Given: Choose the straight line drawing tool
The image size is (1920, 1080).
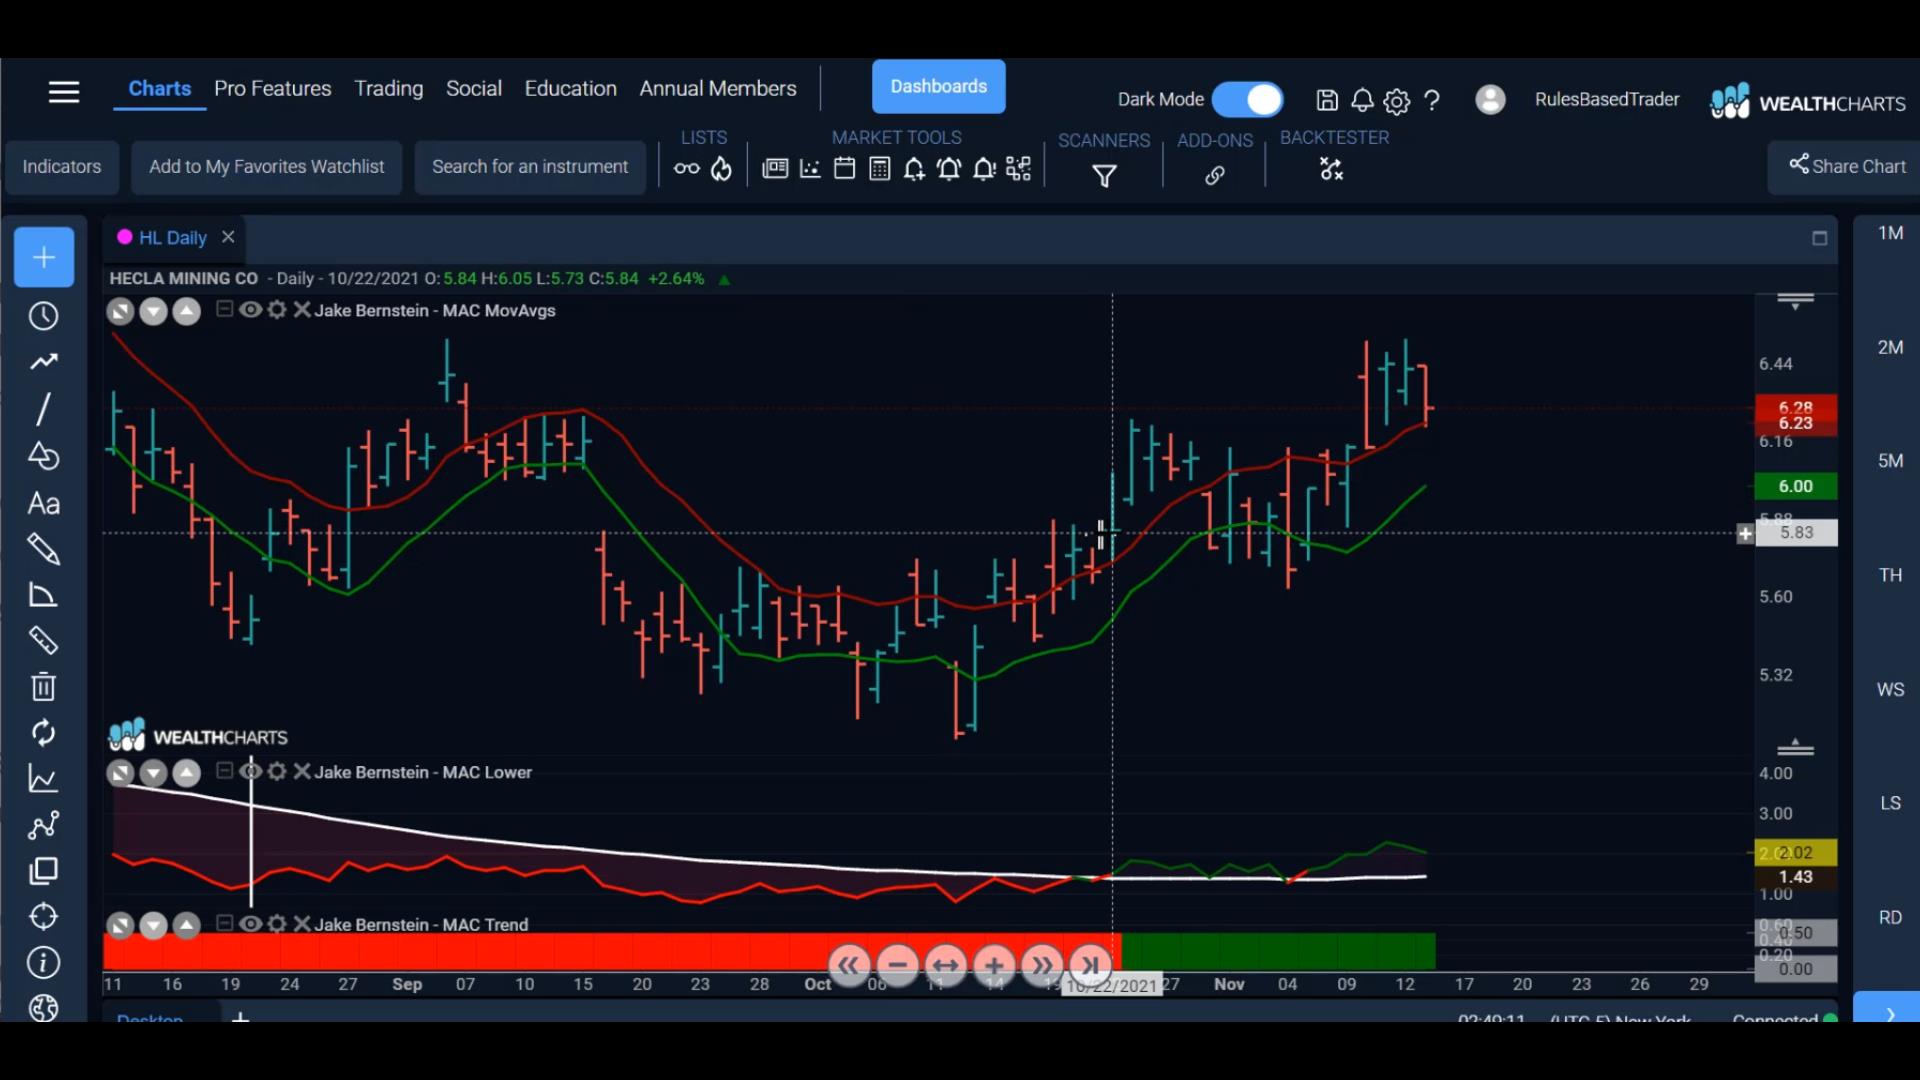Looking at the screenshot, I should [x=43, y=408].
